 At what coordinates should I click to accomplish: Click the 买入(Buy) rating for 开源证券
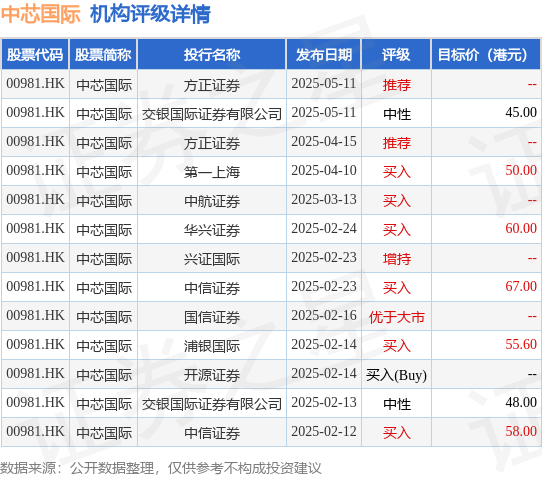tap(396, 375)
